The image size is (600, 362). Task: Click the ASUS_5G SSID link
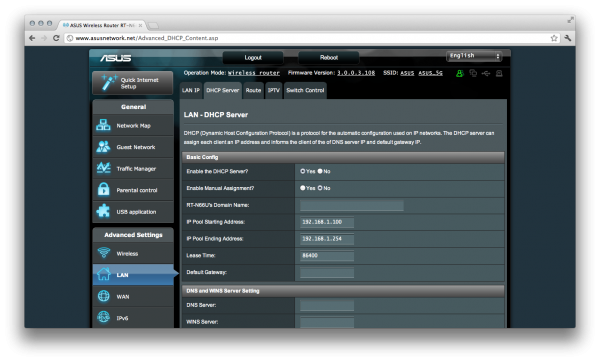click(x=430, y=73)
